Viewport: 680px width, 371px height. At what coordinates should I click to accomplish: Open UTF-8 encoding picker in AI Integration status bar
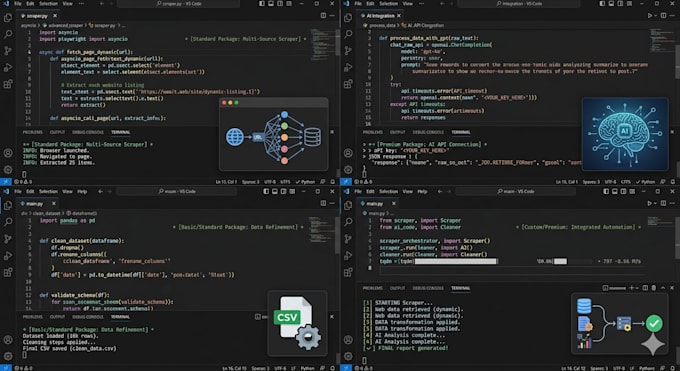611,182
